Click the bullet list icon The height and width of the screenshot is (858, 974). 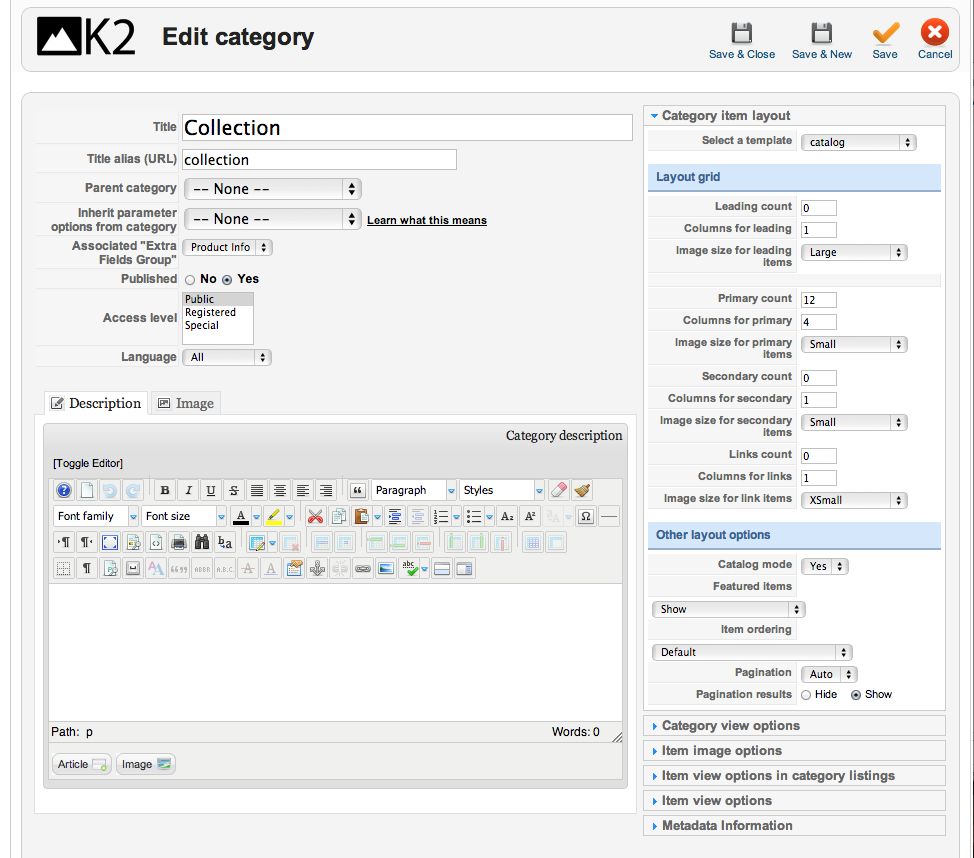(x=474, y=516)
